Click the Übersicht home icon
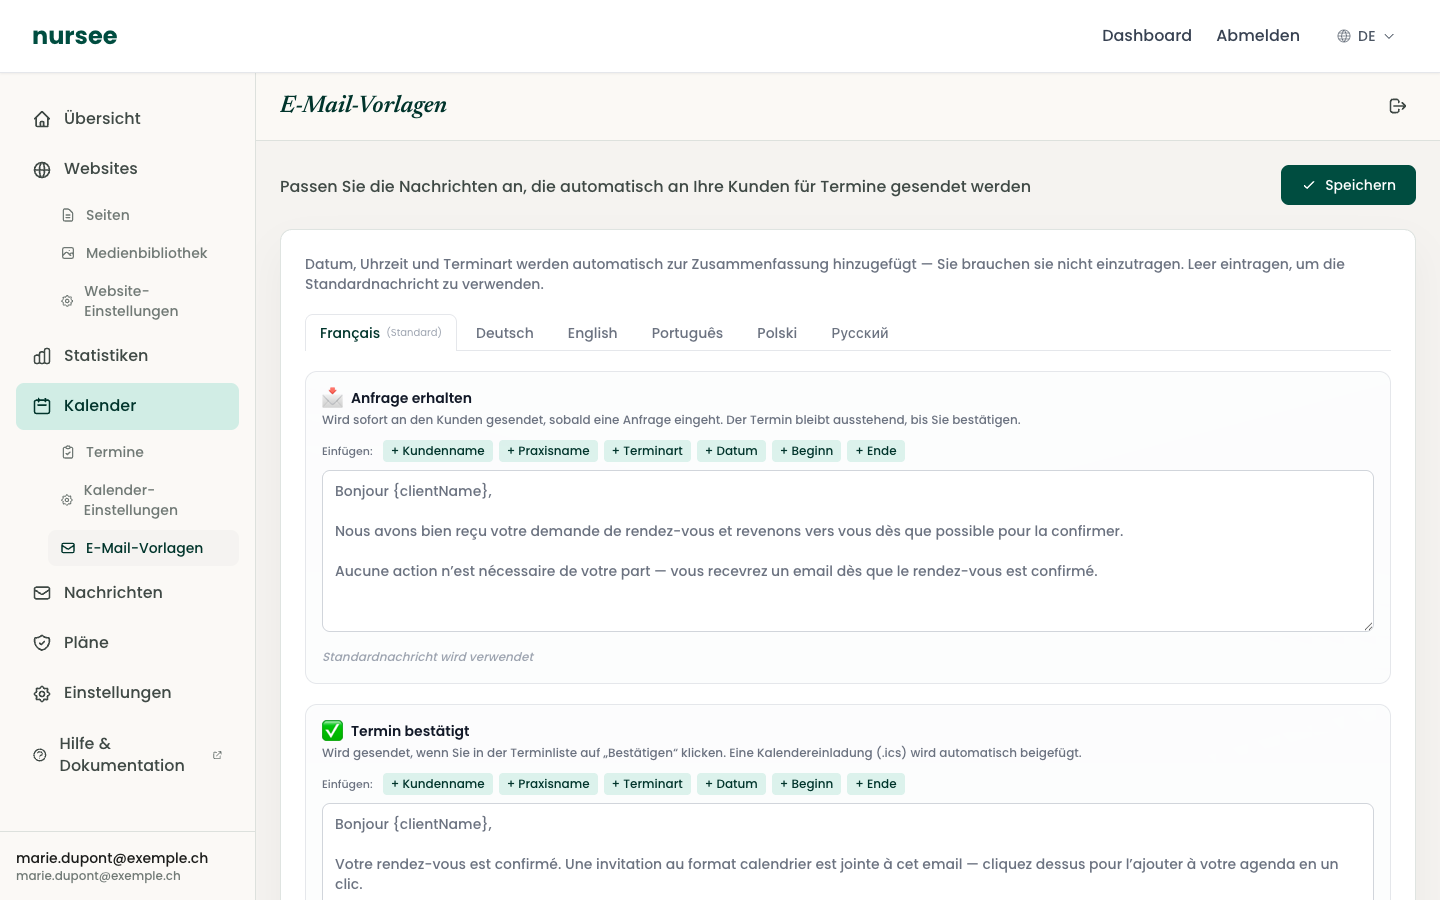The image size is (1440, 900). point(42,119)
